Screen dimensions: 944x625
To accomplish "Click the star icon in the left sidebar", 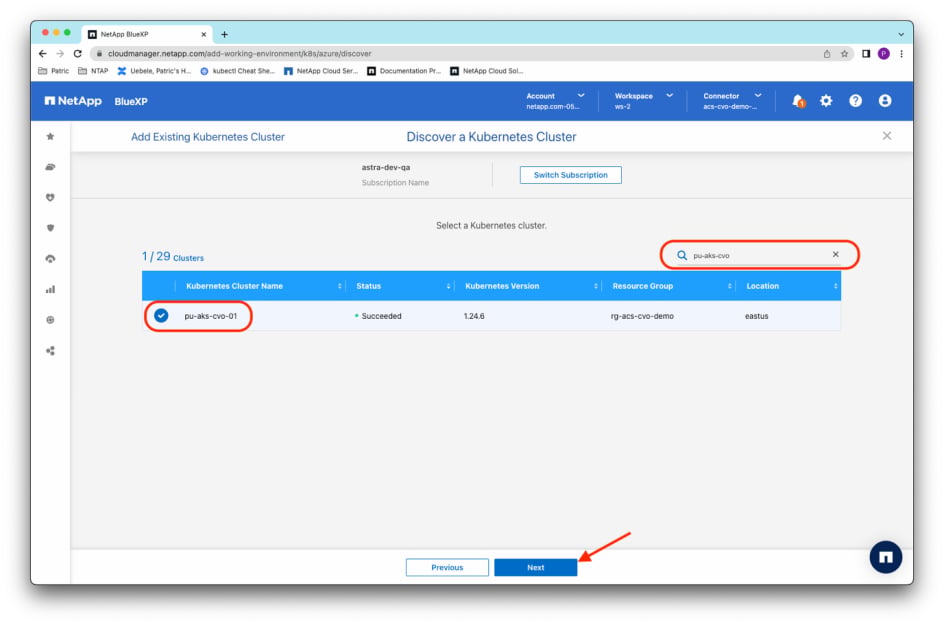I will [51, 137].
